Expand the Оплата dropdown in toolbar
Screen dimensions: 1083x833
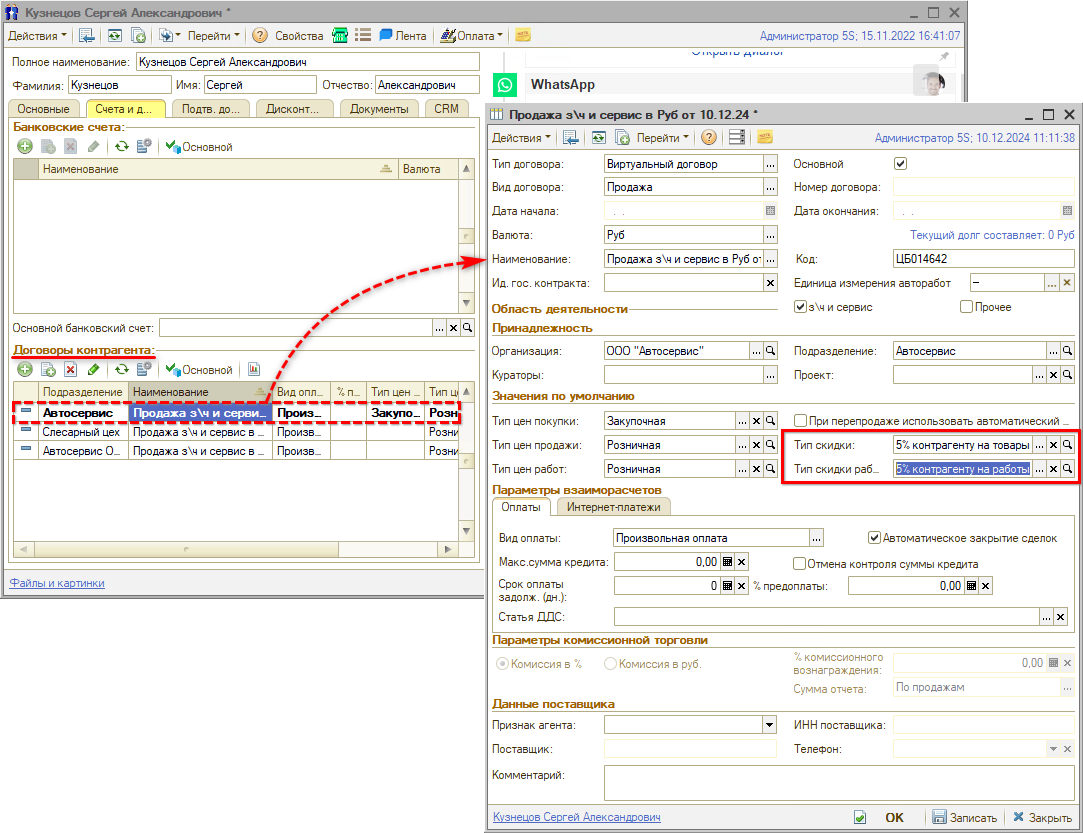click(480, 35)
